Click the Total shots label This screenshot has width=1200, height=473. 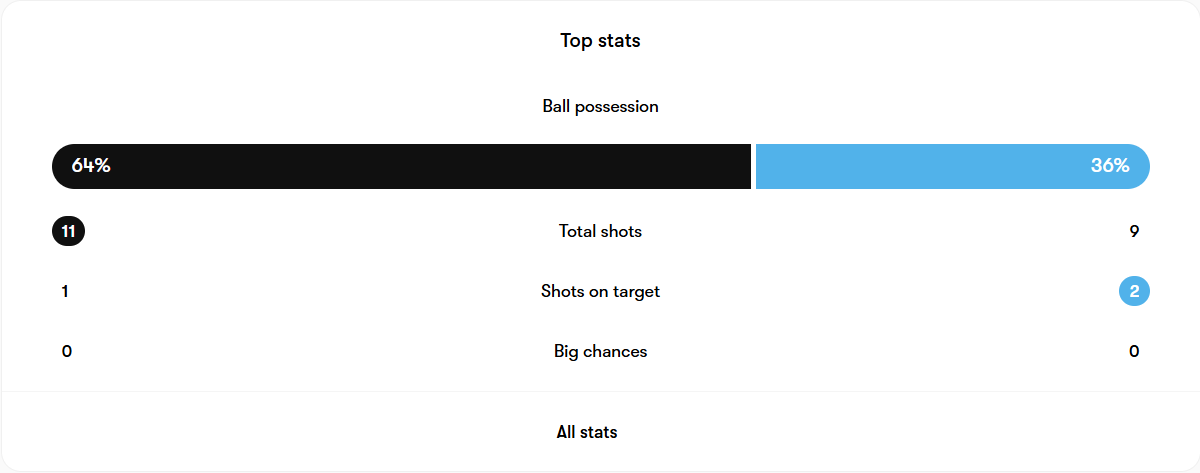coord(600,231)
